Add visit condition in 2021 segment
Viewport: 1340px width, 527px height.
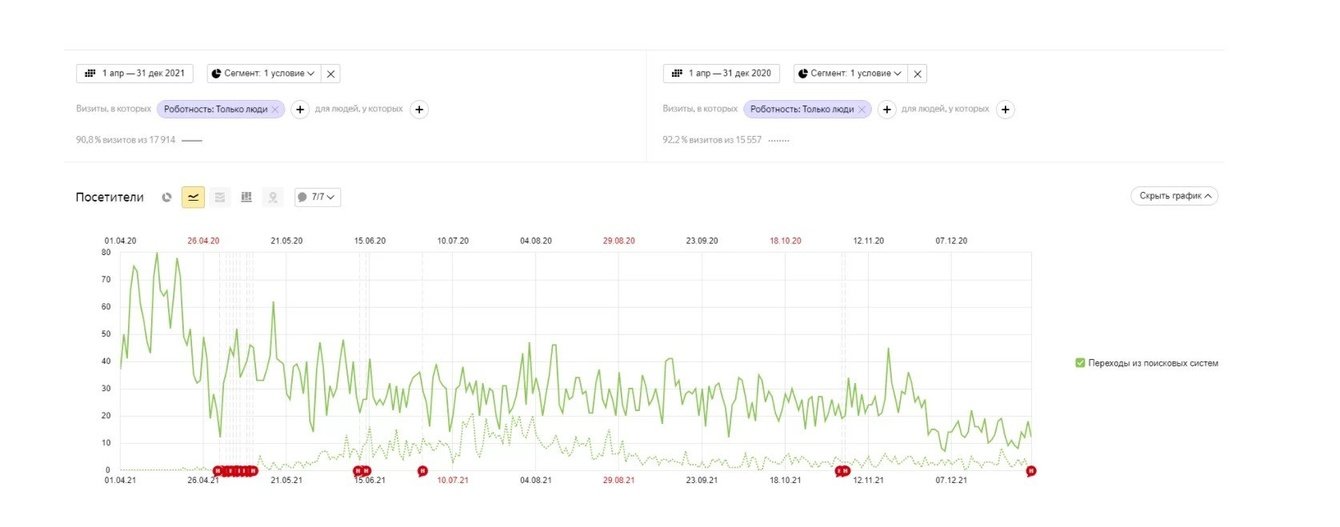(x=300, y=109)
